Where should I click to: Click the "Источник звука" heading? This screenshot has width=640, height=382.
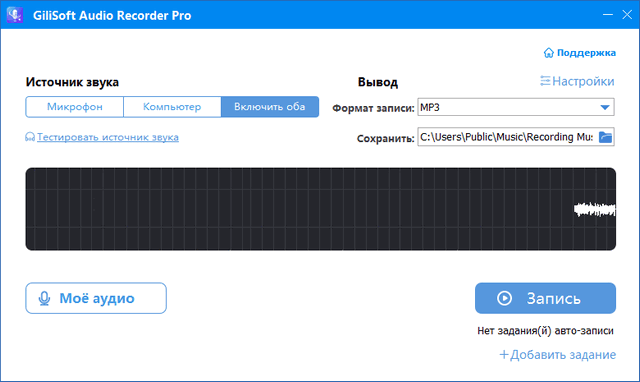[72, 82]
